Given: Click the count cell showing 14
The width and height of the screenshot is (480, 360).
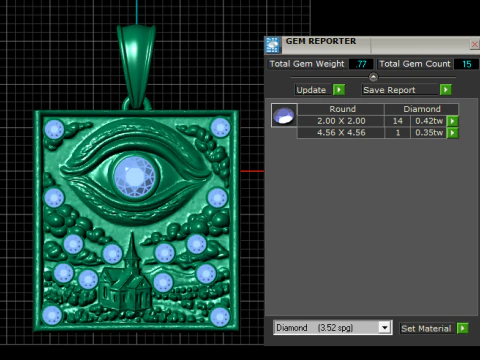Looking at the screenshot, I should pos(397,121).
